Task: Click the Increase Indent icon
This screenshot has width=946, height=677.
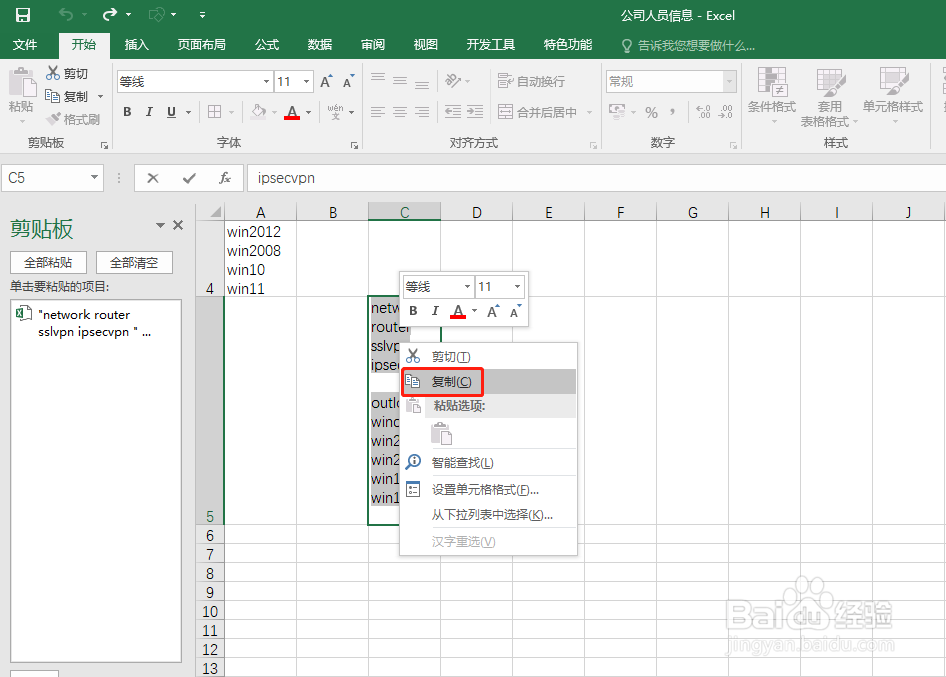Action: click(475, 112)
